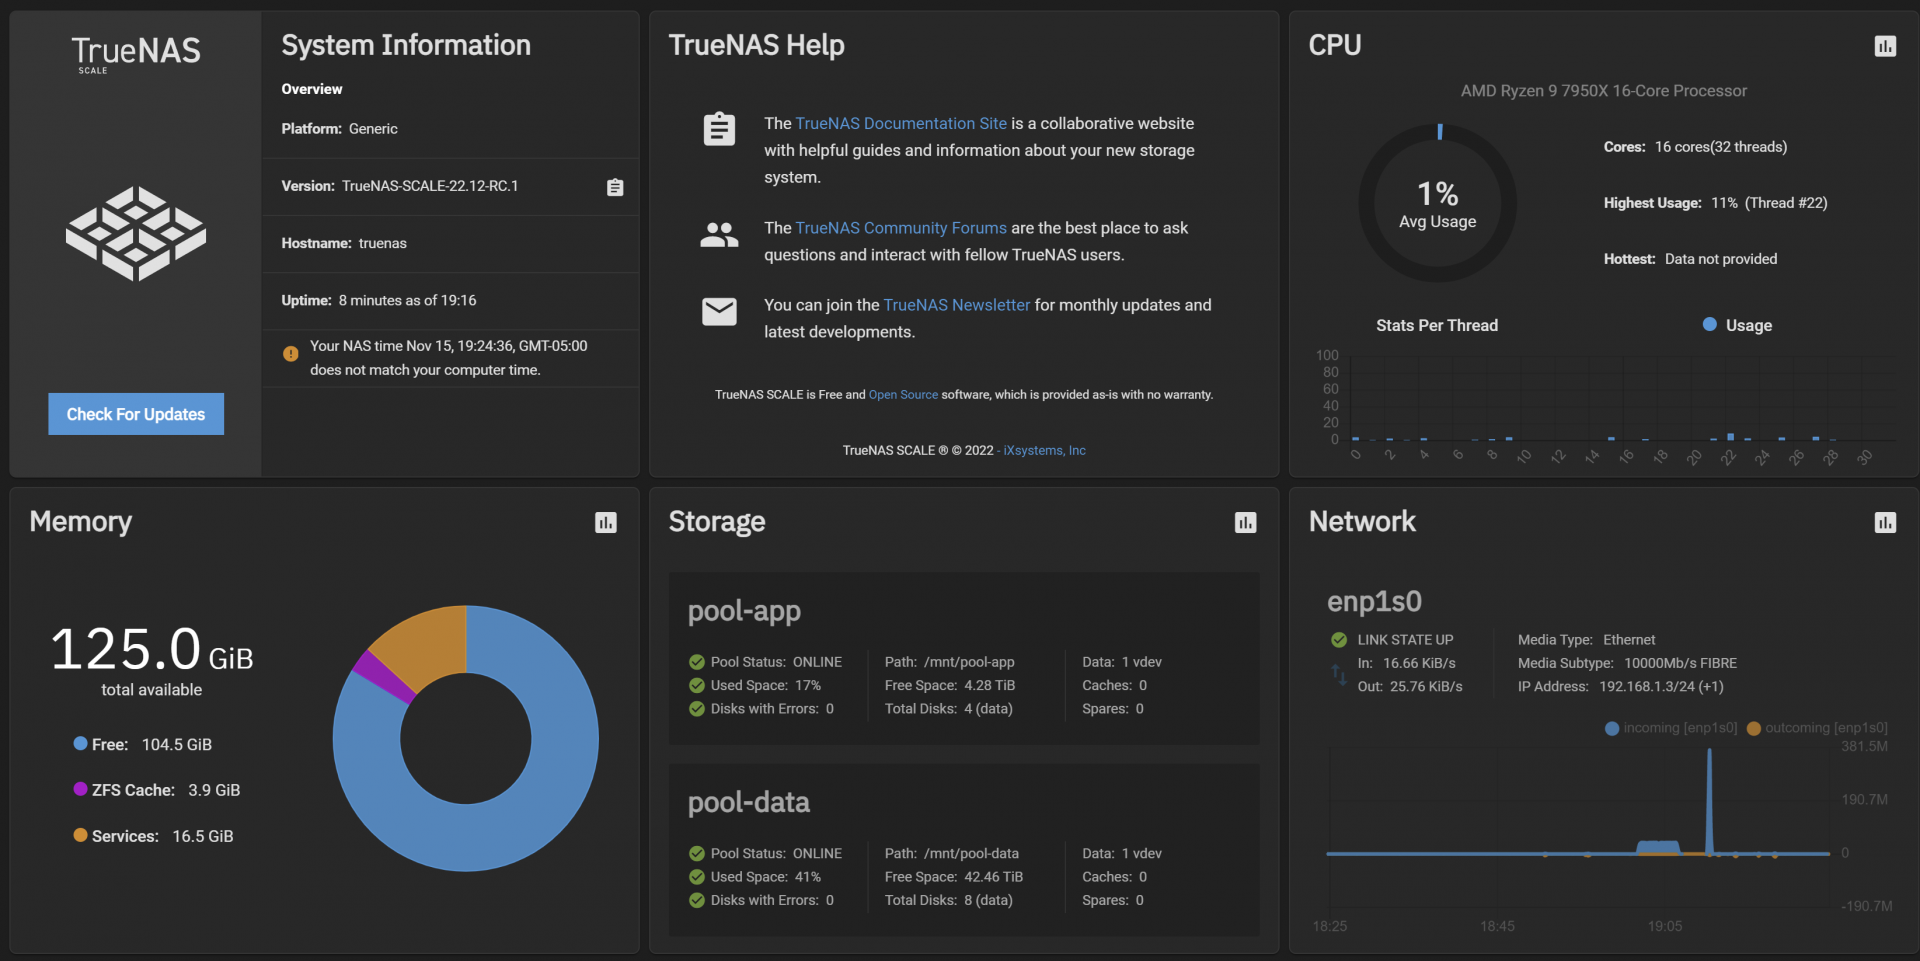Click the Free memory blue color dot
1920x961 pixels.
(x=80, y=743)
